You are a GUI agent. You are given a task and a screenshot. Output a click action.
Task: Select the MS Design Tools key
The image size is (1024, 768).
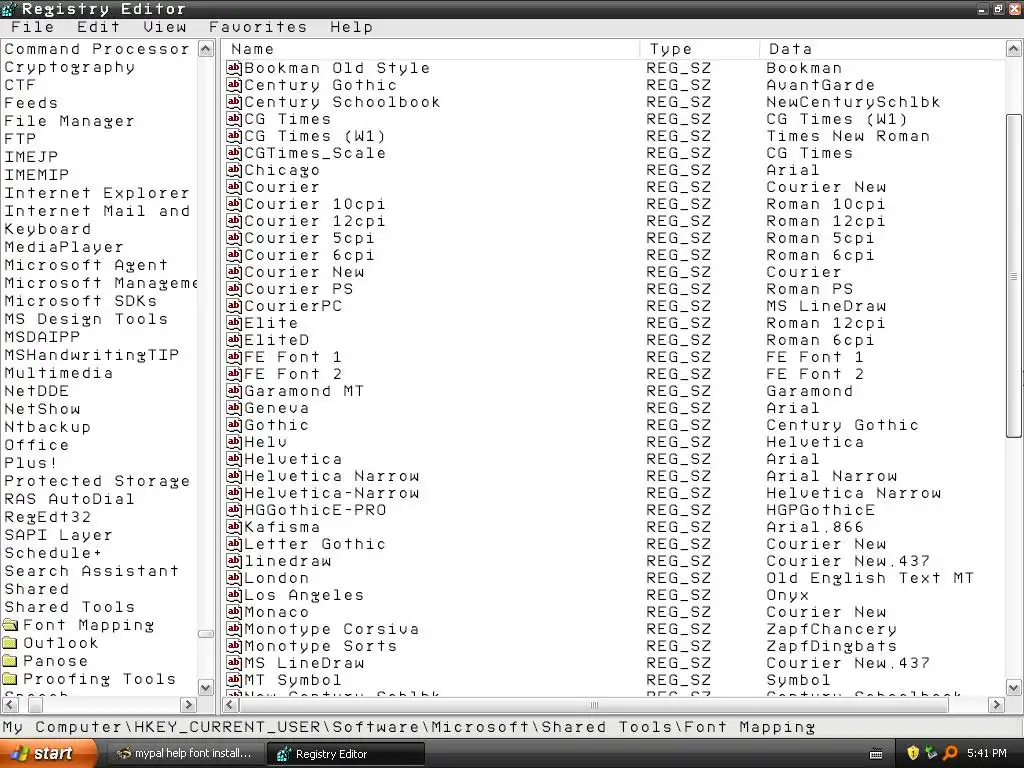pyautogui.click(x=86, y=319)
